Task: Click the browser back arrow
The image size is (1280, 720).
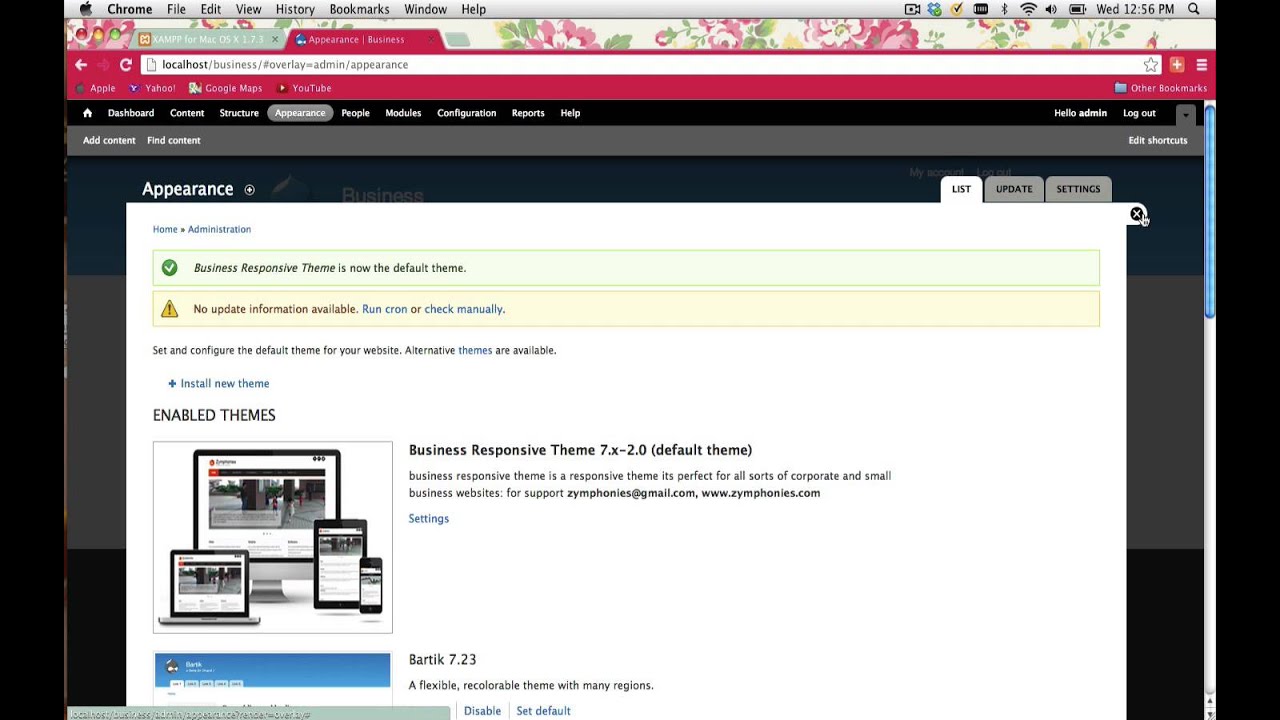Action: coord(81,64)
